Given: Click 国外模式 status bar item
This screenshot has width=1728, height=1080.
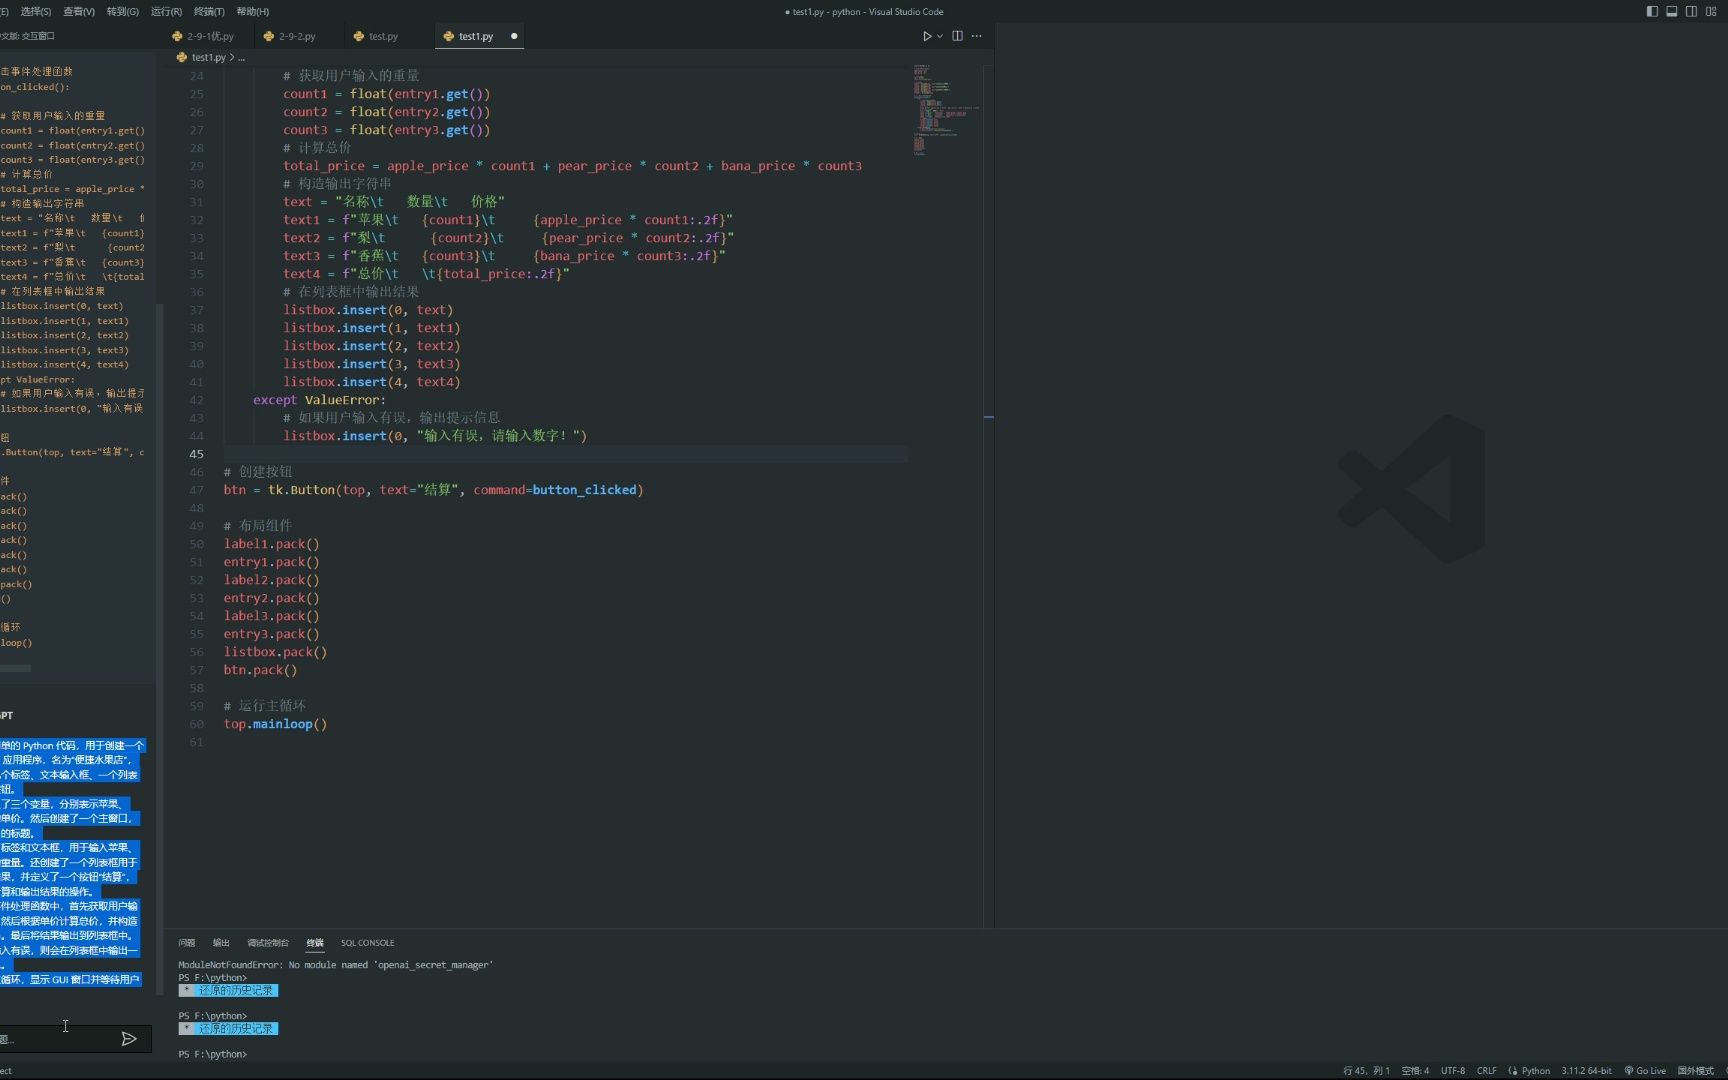Looking at the screenshot, I should [x=1695, y=1071].
